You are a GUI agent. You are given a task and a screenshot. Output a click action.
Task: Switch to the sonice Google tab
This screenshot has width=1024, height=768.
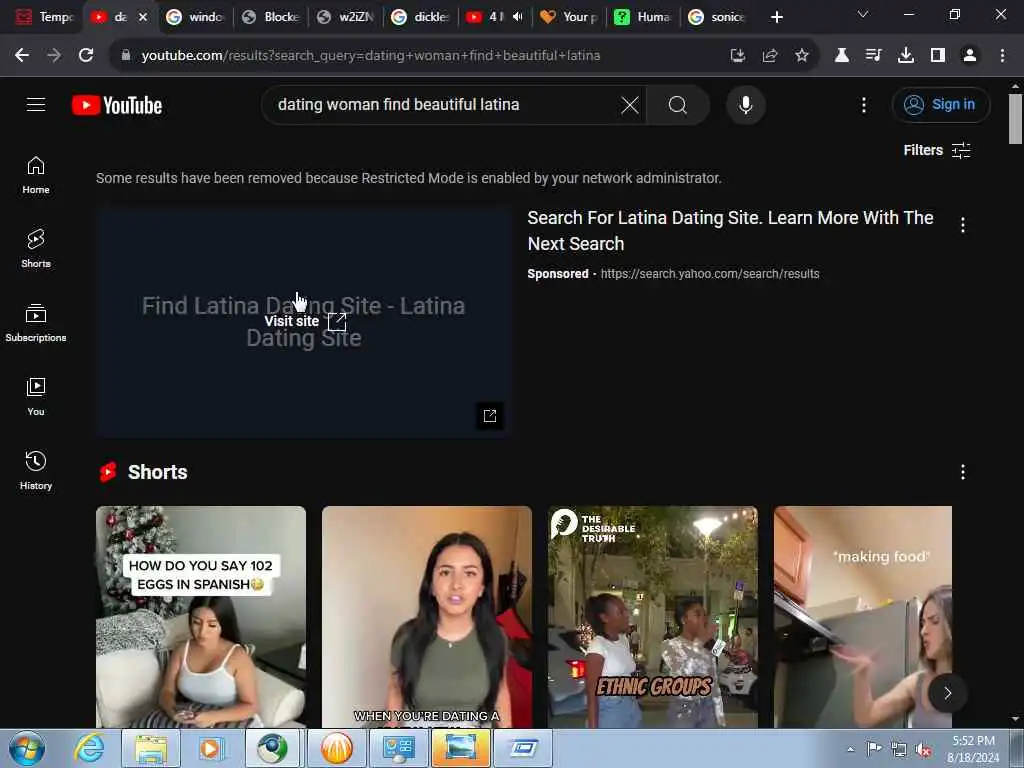point(717,17)
